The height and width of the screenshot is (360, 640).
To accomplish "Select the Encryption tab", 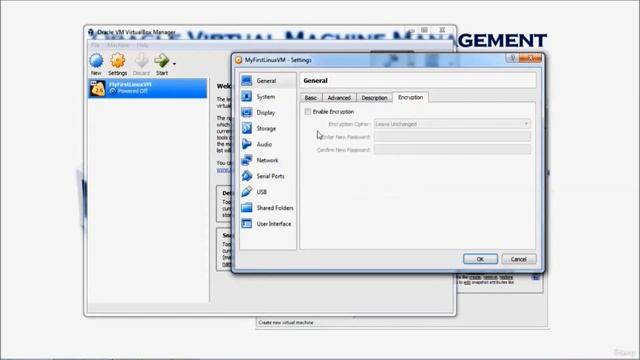I will click(x=411, y=97).
